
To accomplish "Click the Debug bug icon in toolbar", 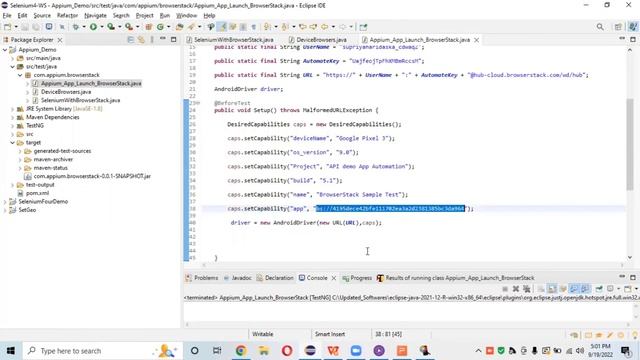I will click(76, 27).
